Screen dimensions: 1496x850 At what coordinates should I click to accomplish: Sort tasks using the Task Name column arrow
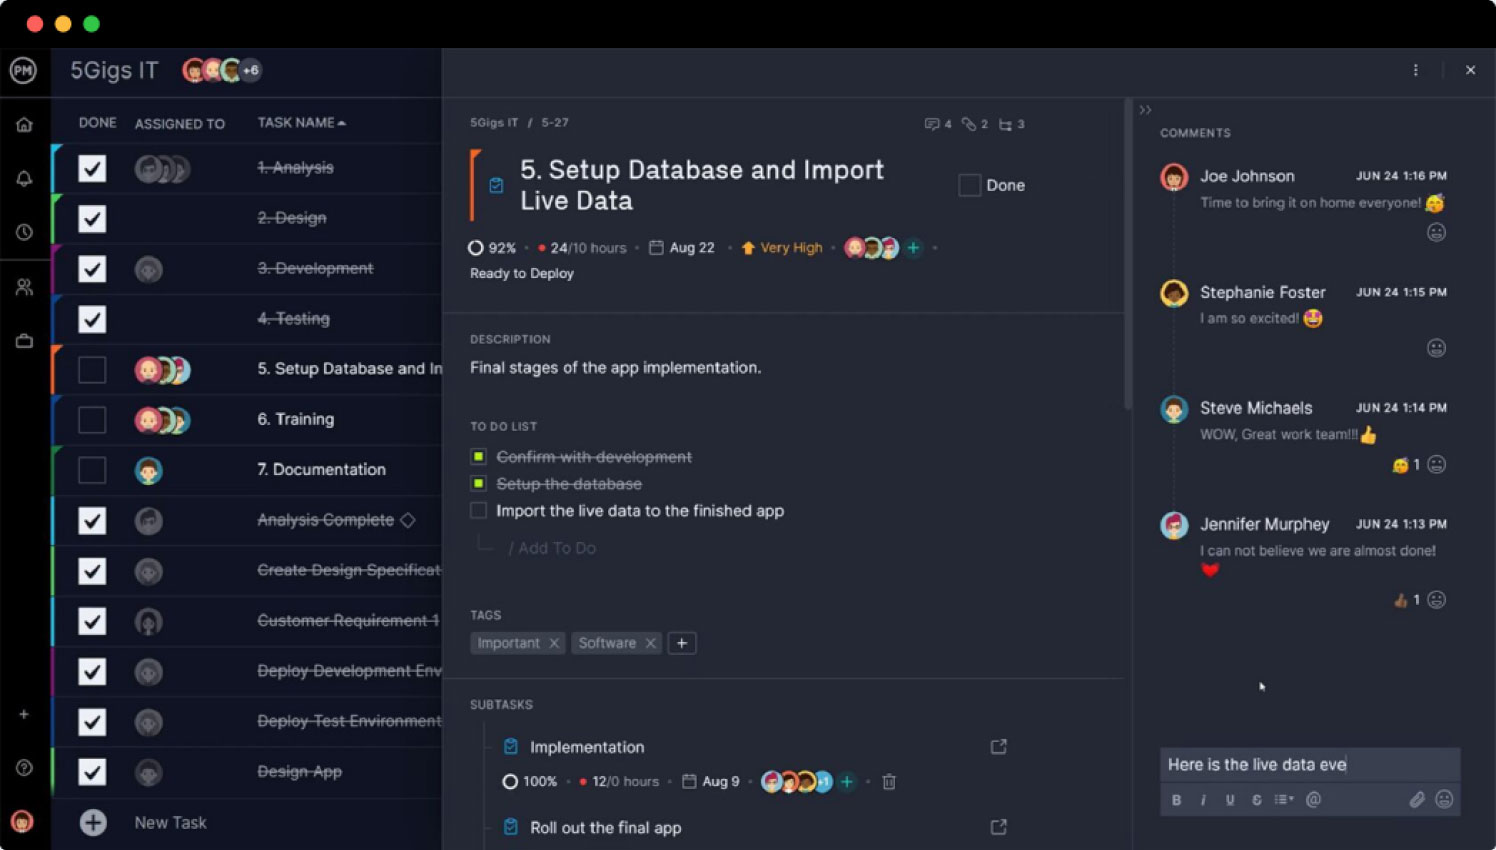click(341, 122)
